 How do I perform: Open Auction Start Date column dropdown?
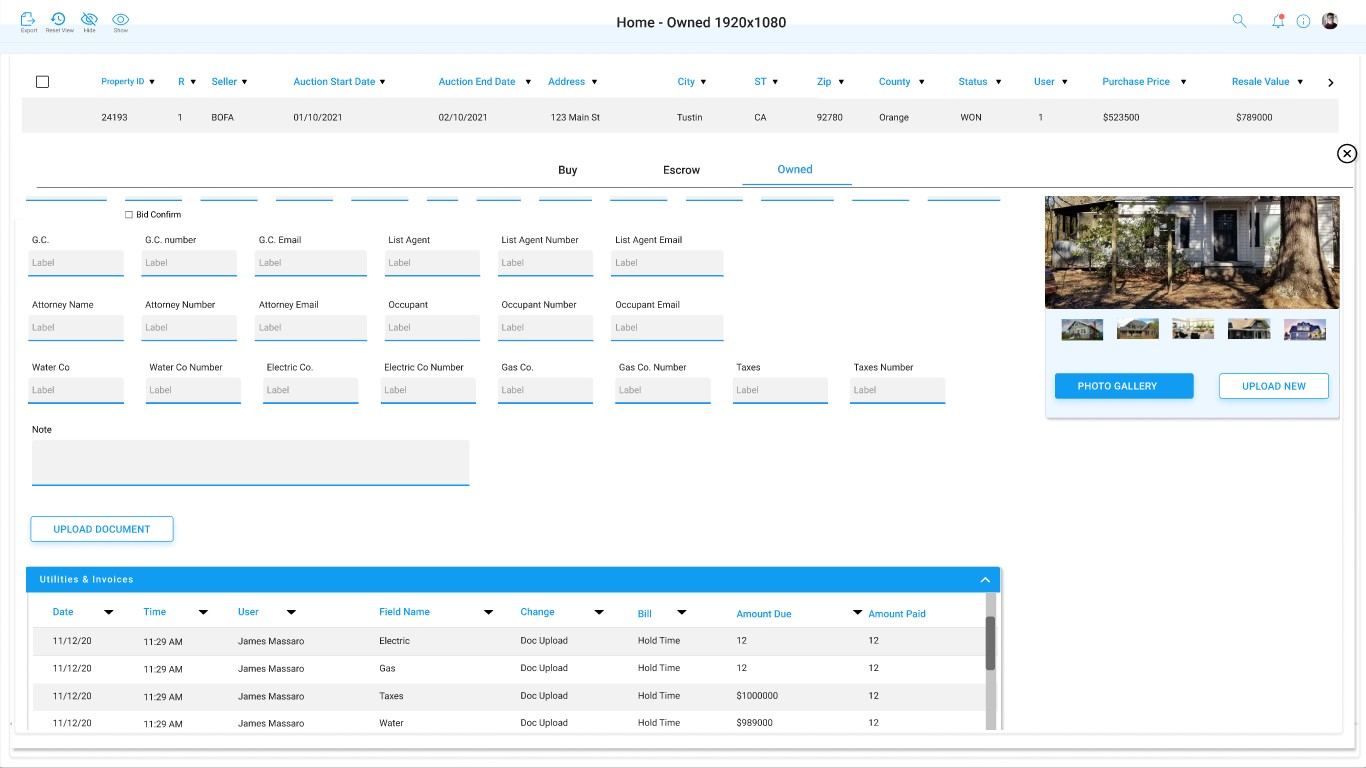pos(382,82)
